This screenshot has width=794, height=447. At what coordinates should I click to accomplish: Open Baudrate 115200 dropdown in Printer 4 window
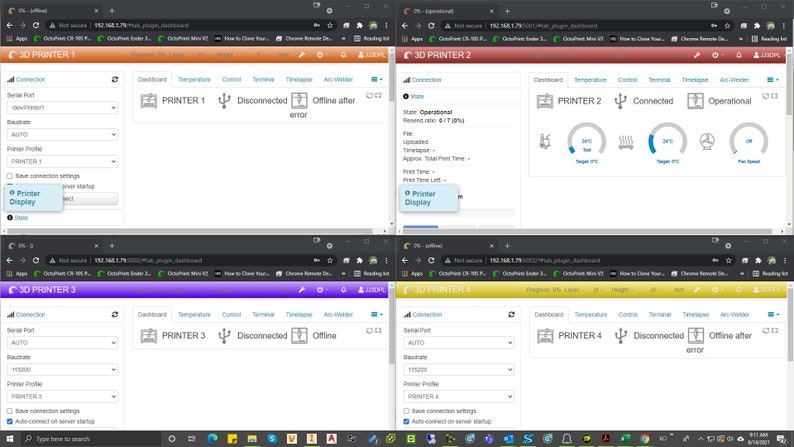tap(459, 369)
